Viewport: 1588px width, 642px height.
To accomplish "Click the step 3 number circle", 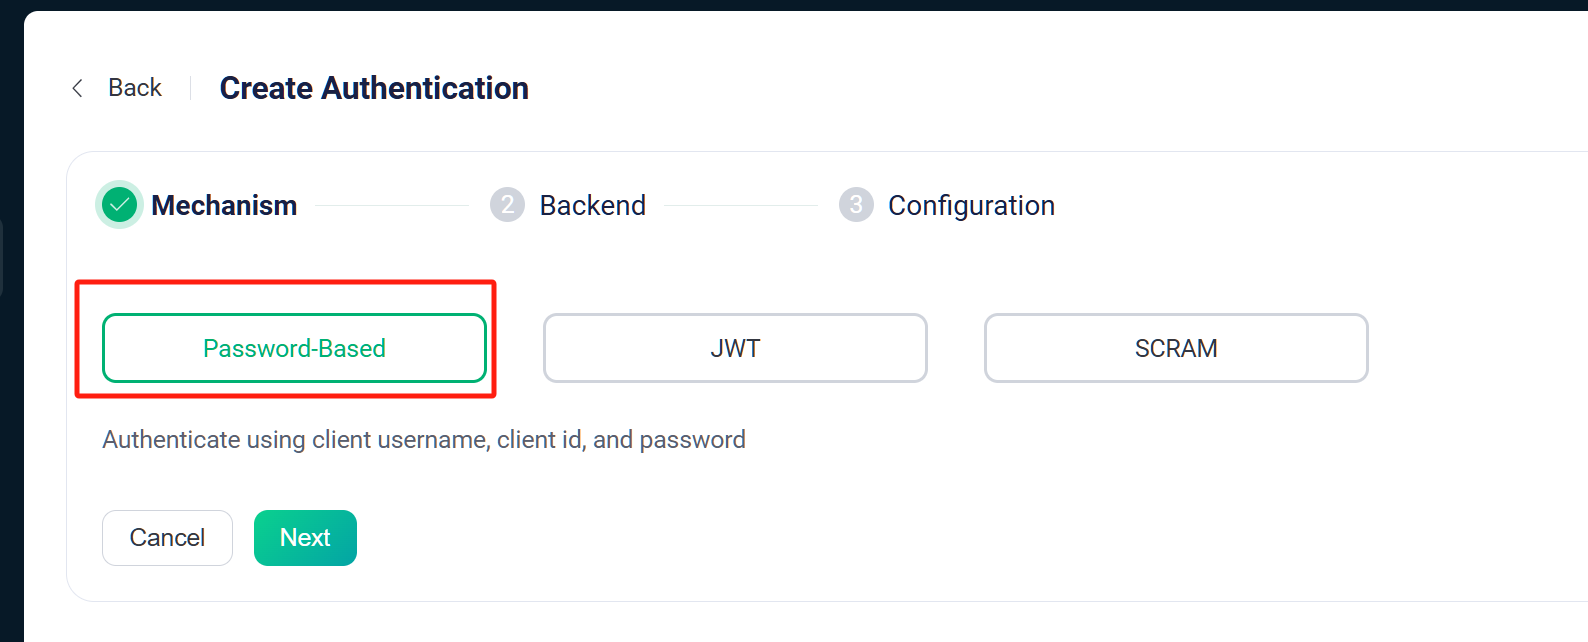I will point(856,205).
